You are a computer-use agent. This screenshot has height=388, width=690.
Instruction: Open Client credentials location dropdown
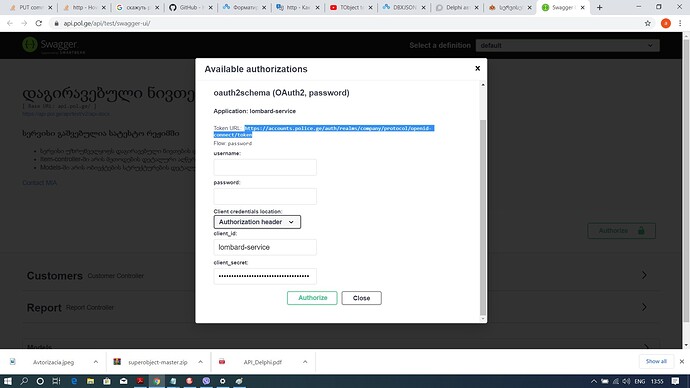click(x=257, y=222)
